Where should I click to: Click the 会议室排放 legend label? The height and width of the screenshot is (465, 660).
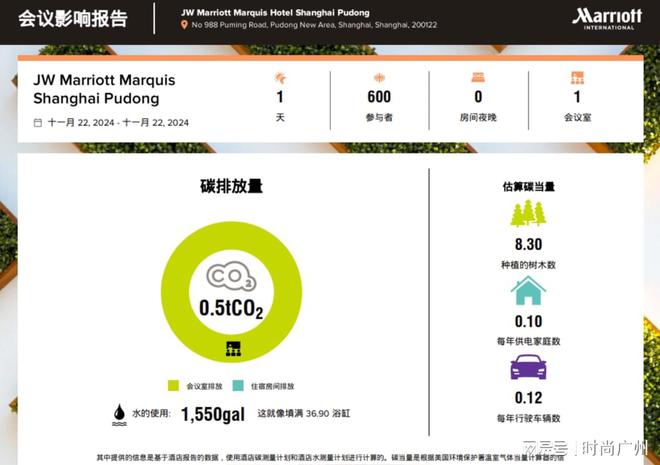pyautogui.click(x=204, y=386)
